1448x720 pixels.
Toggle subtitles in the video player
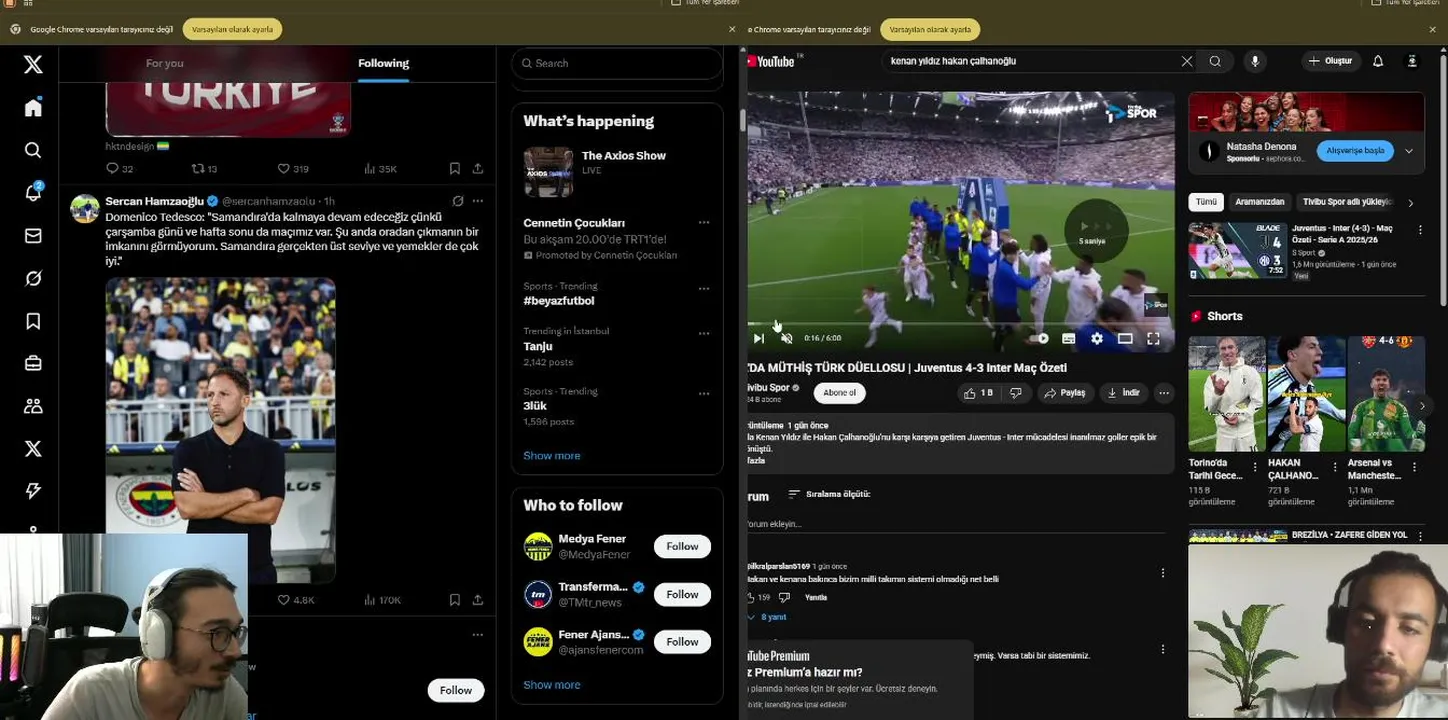coord(1068,339)
